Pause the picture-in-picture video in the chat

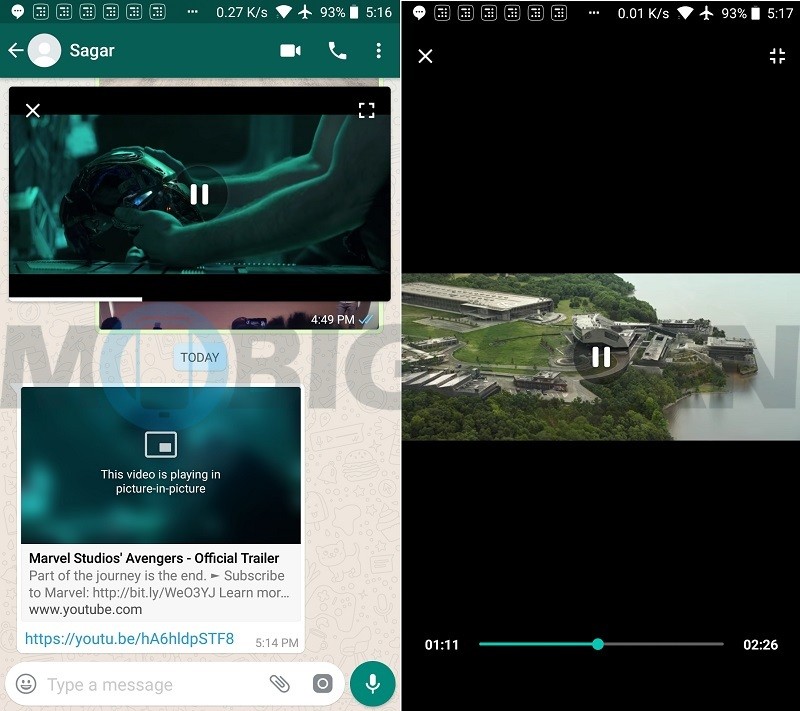pos(199,194)
